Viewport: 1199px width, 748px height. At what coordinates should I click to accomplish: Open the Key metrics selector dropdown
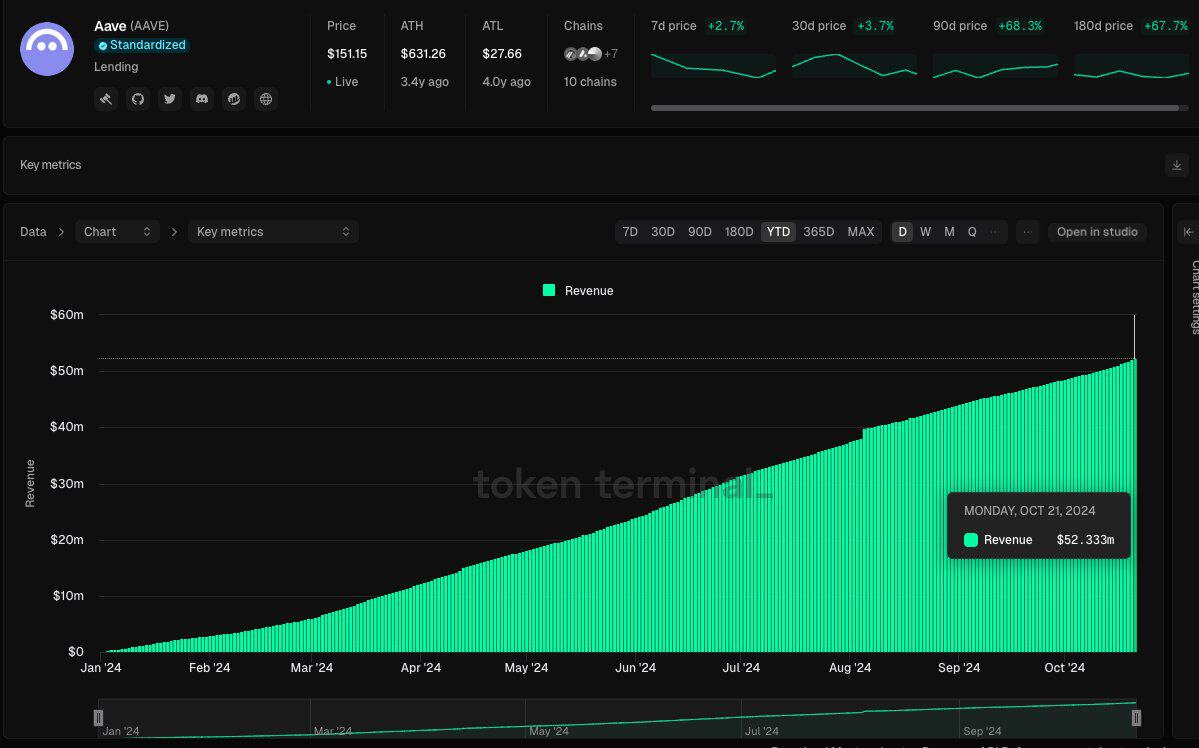(x=273, y=232)
